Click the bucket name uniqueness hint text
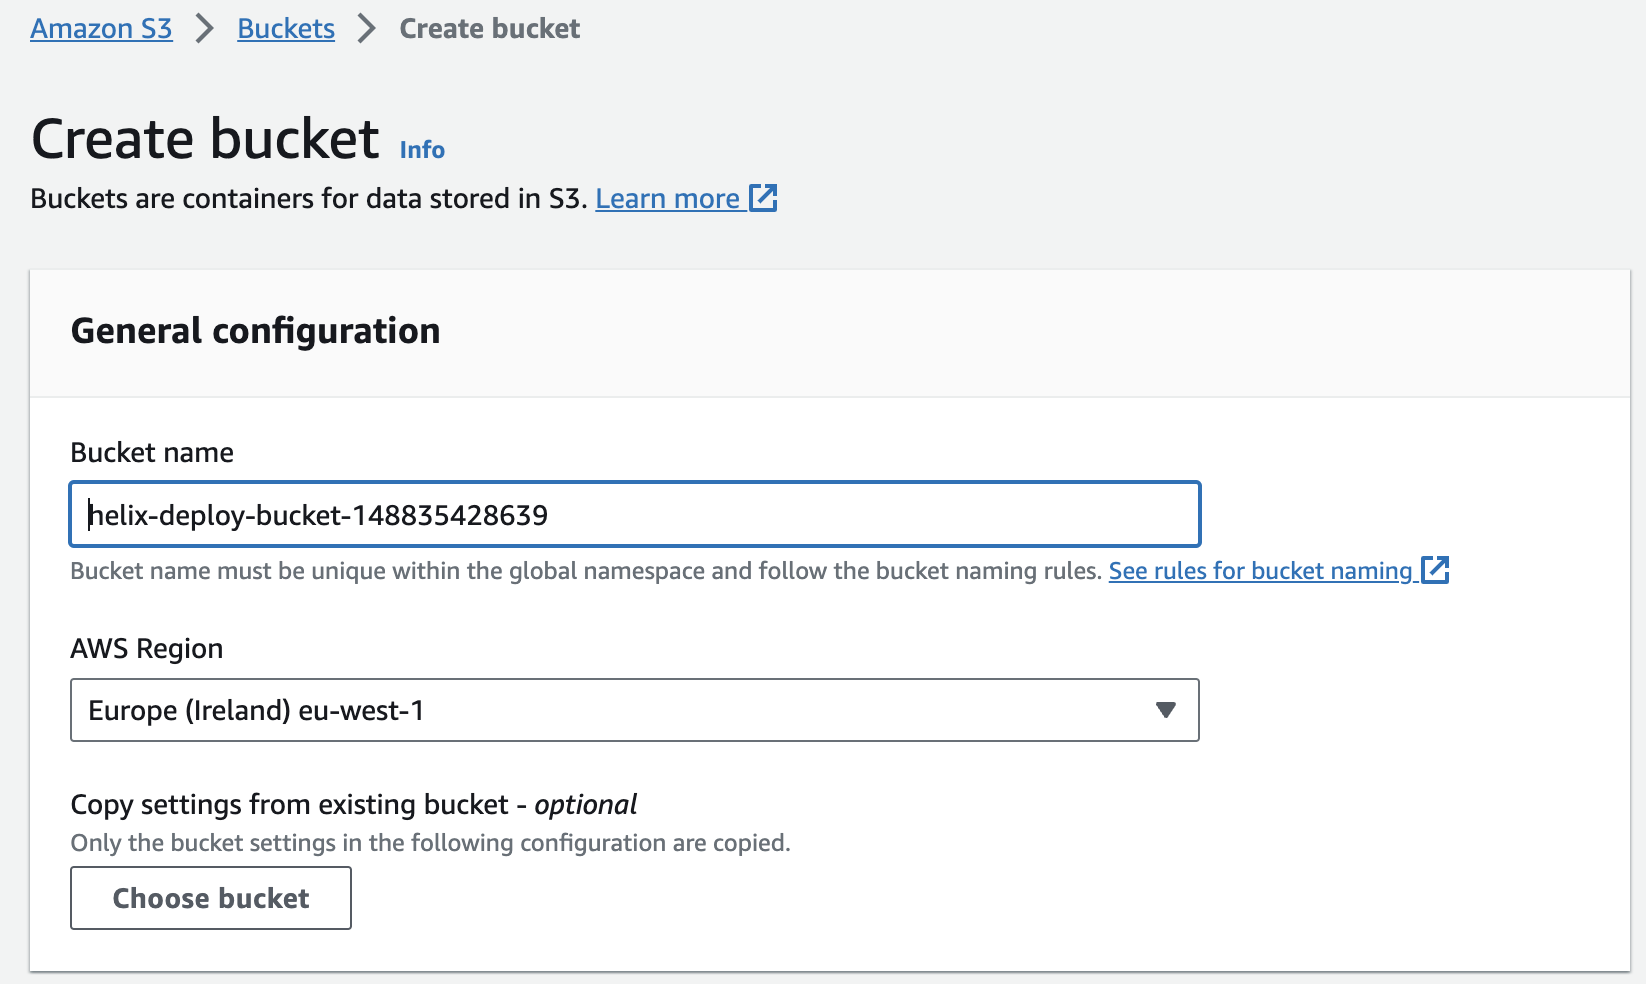The height and width of the screenshot is (984, 1646). [586, 571]
